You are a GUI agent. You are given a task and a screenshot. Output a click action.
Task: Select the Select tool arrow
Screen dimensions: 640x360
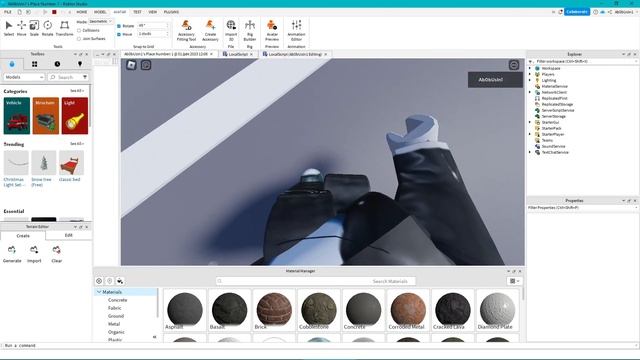[9, 28]
